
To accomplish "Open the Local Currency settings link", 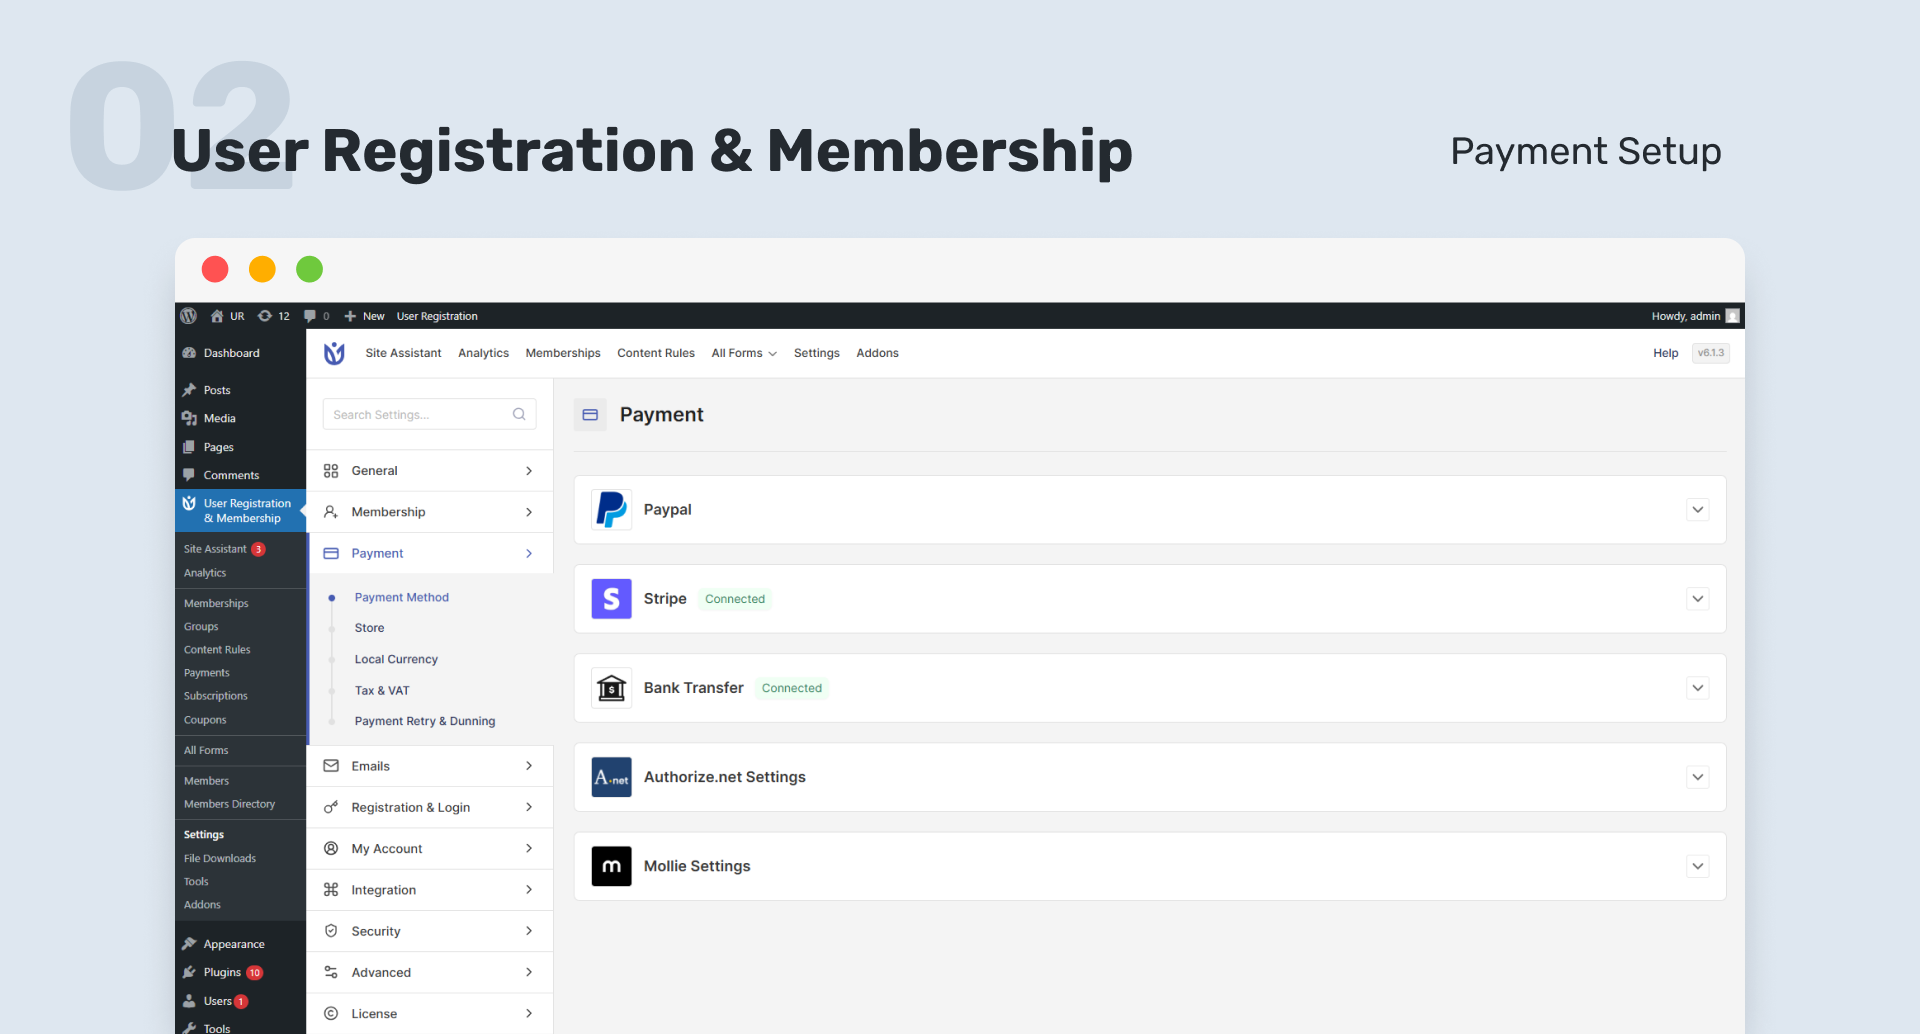I will coord(396,659).
